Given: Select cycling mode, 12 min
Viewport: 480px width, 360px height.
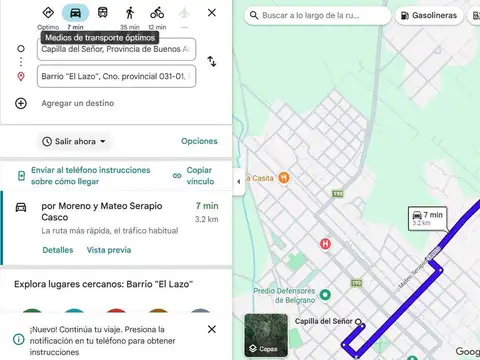Looking at the screenshot, I should point(157,13).
